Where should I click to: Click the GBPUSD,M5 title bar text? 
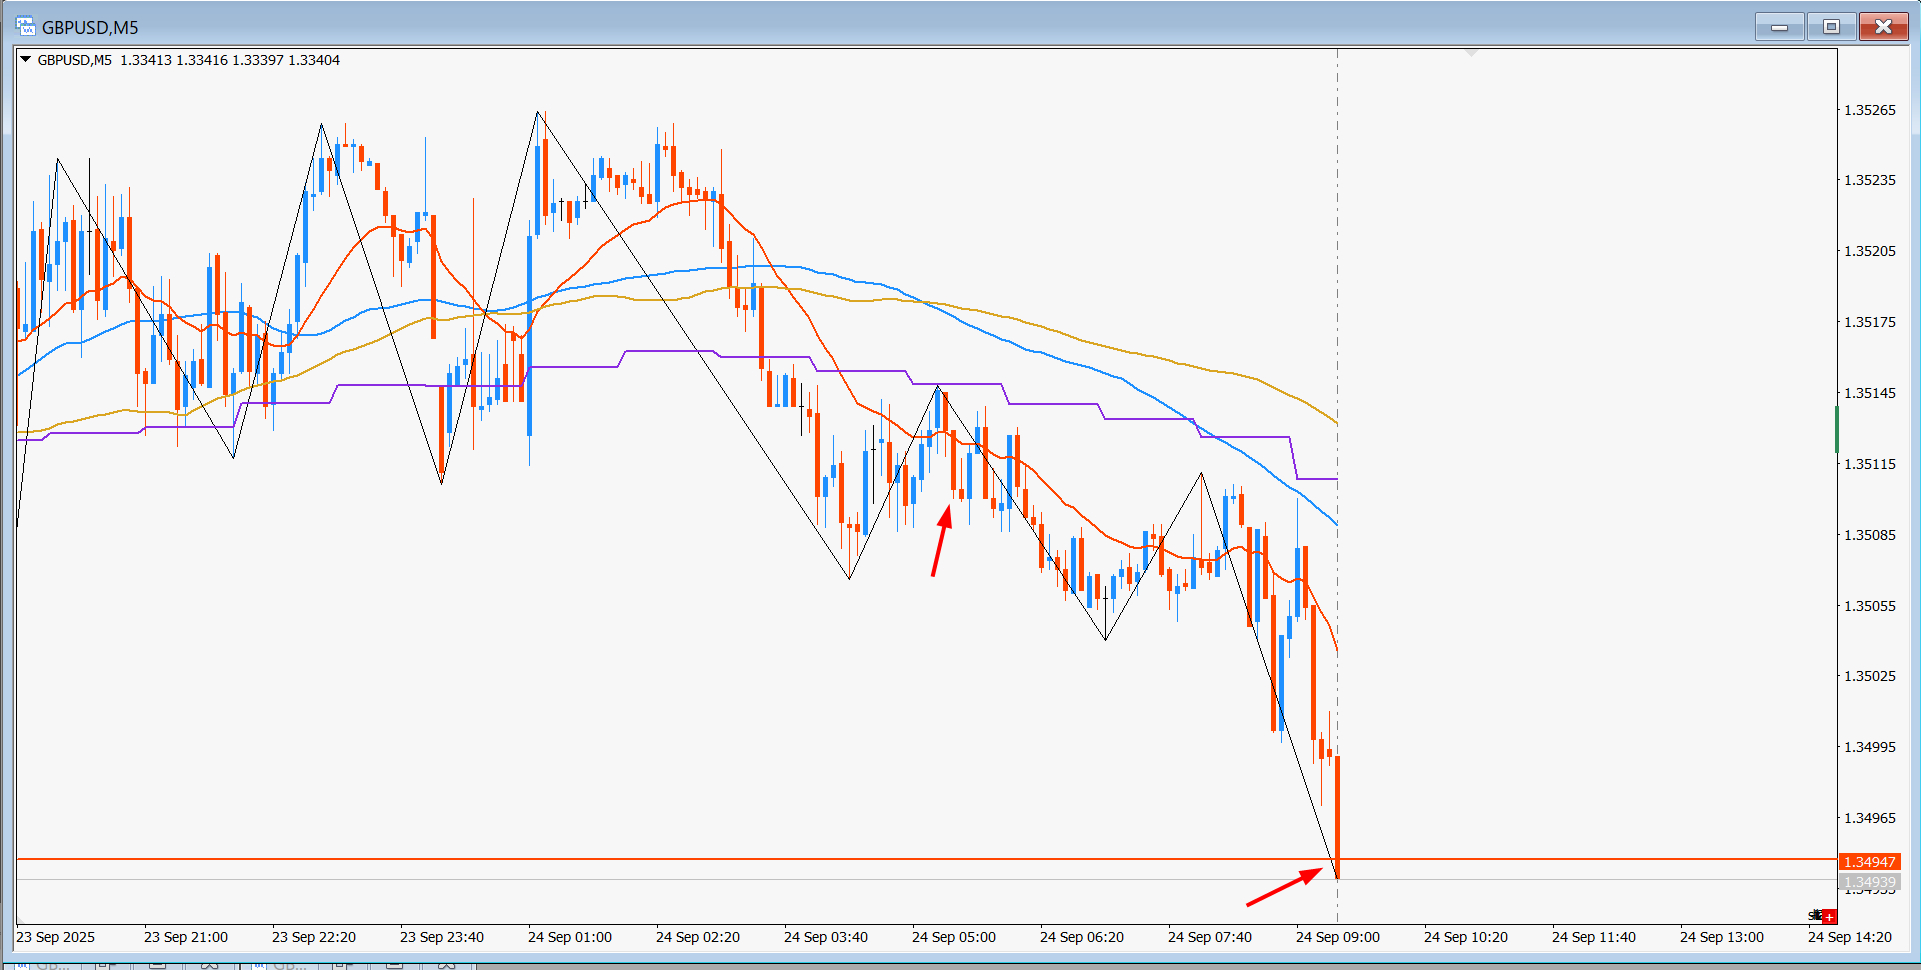pos(90,28)
